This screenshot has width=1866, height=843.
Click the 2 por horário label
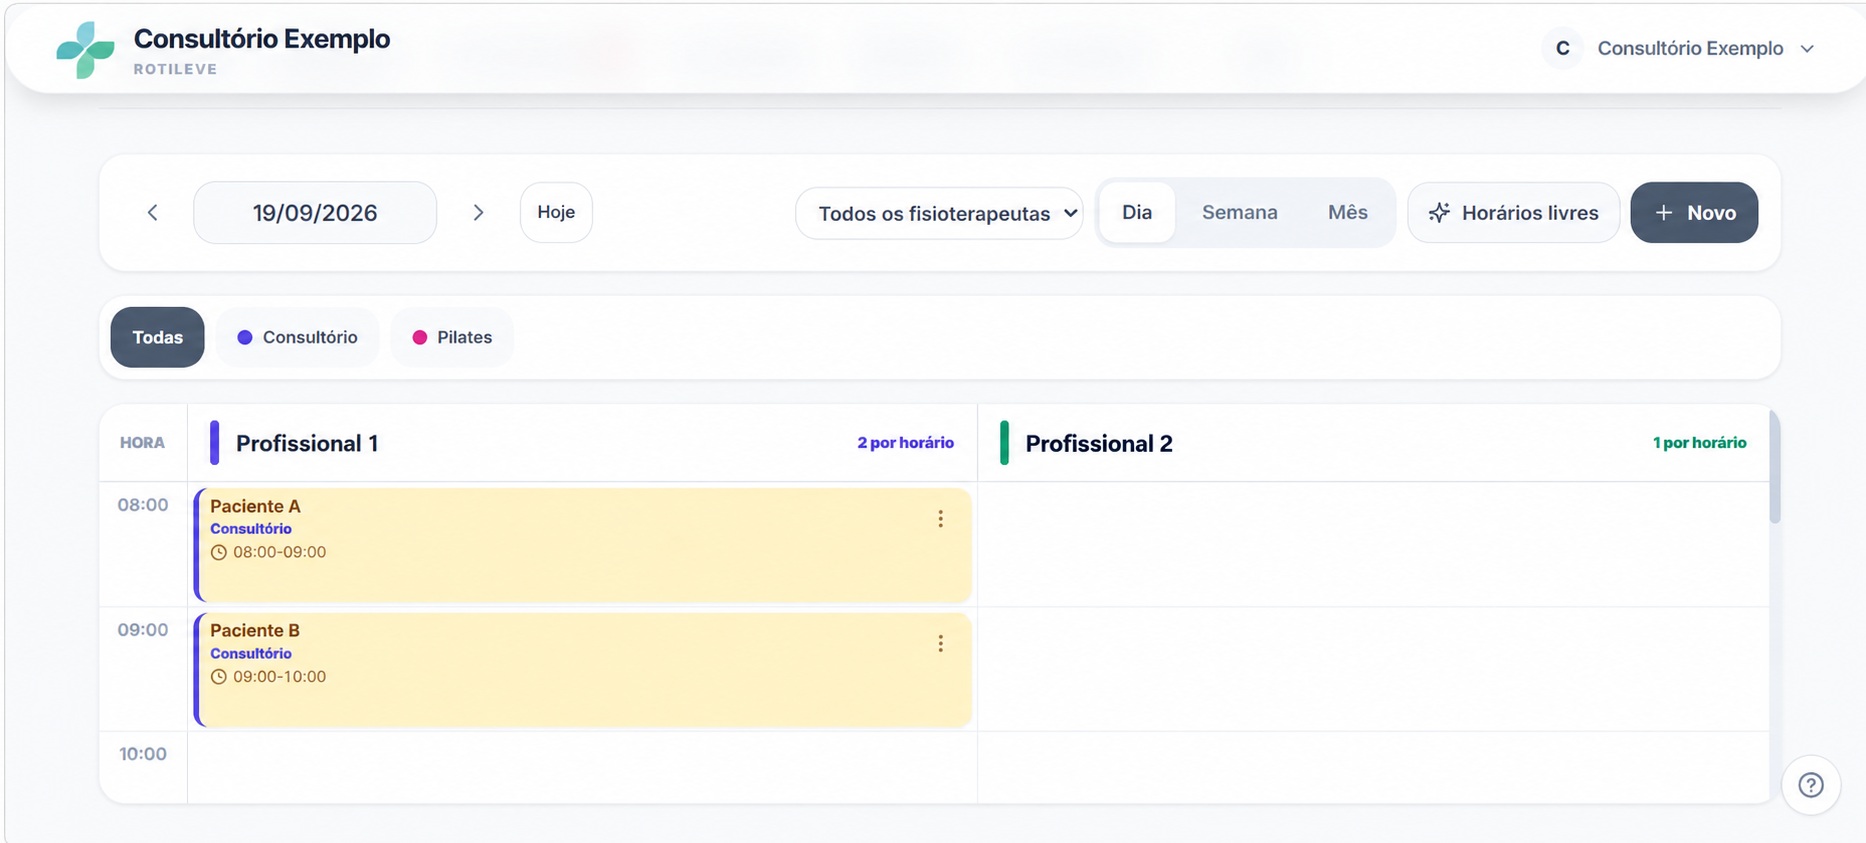(x=905, y=443)
